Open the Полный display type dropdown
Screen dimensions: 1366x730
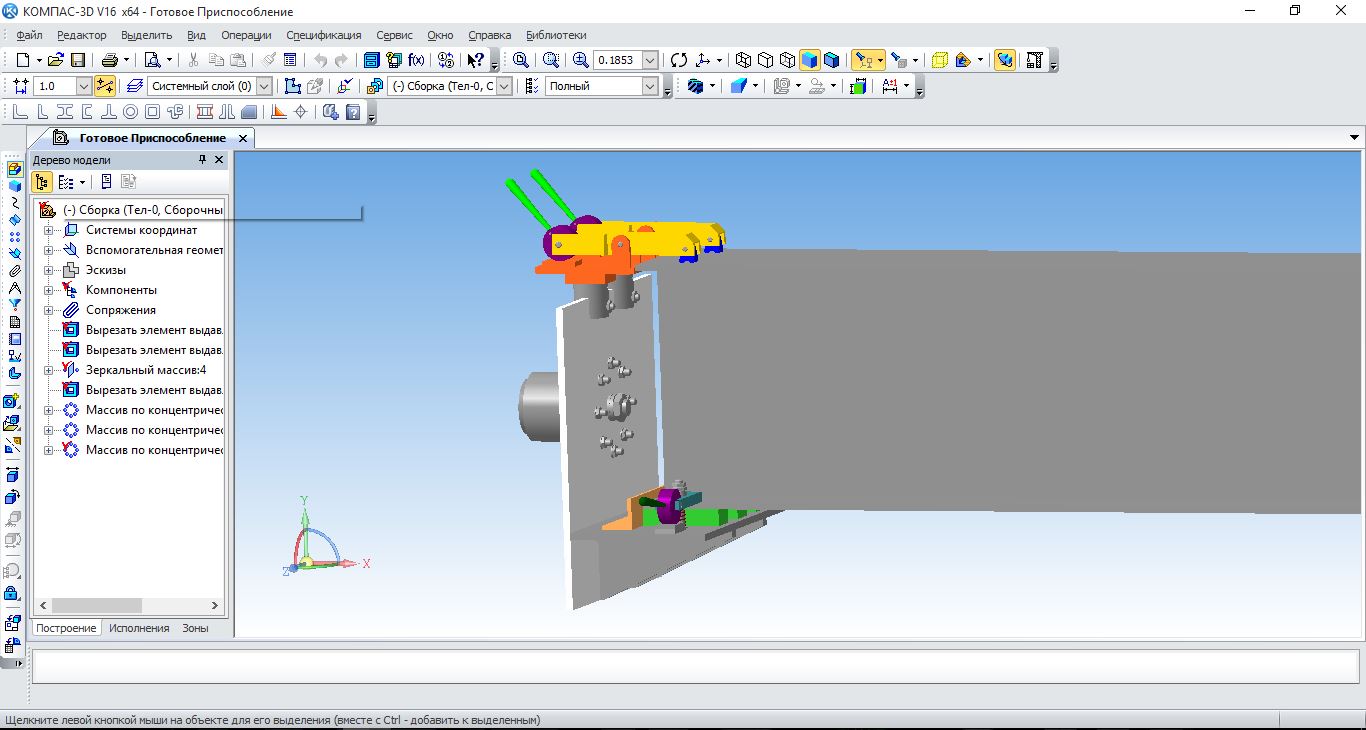(x=649, y=86)
